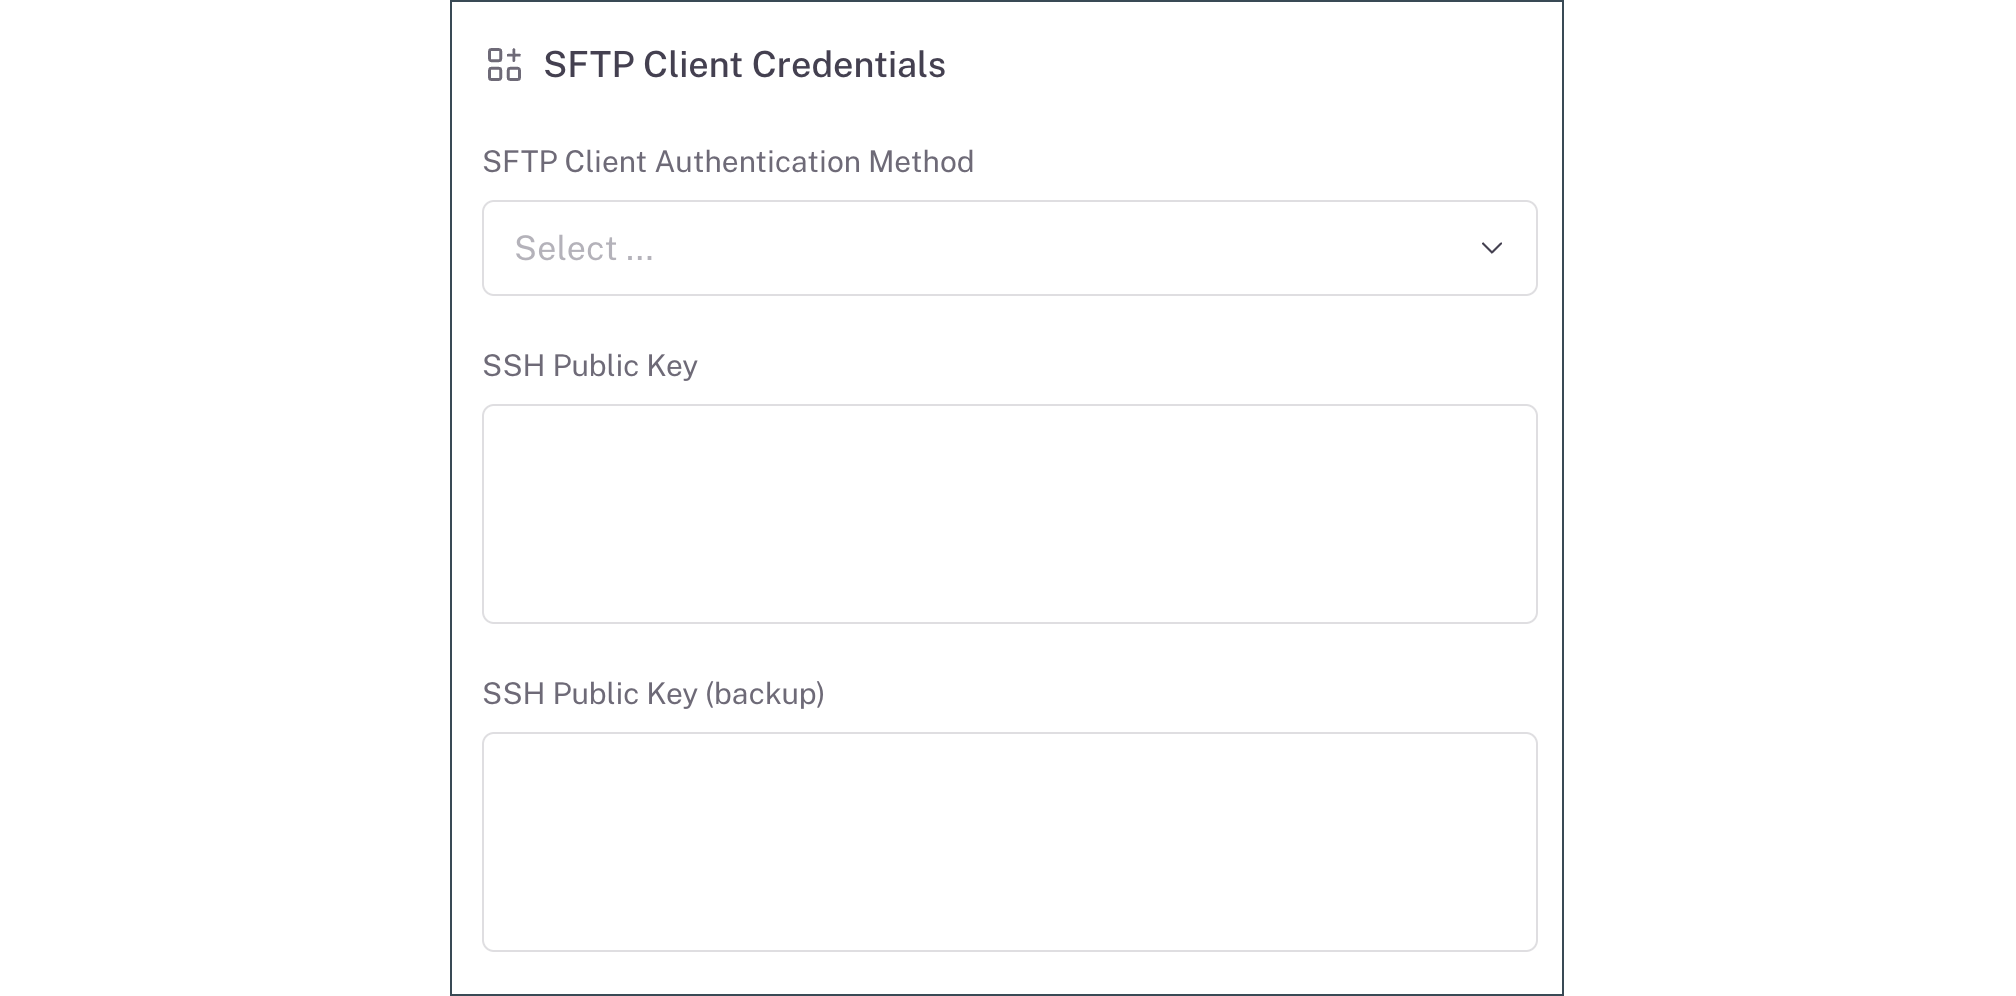Image resolution: width=2016 pixels, height=996 pixels.
Task: Click the SFTP Client Credentials heading
Action: pos(743,64)
